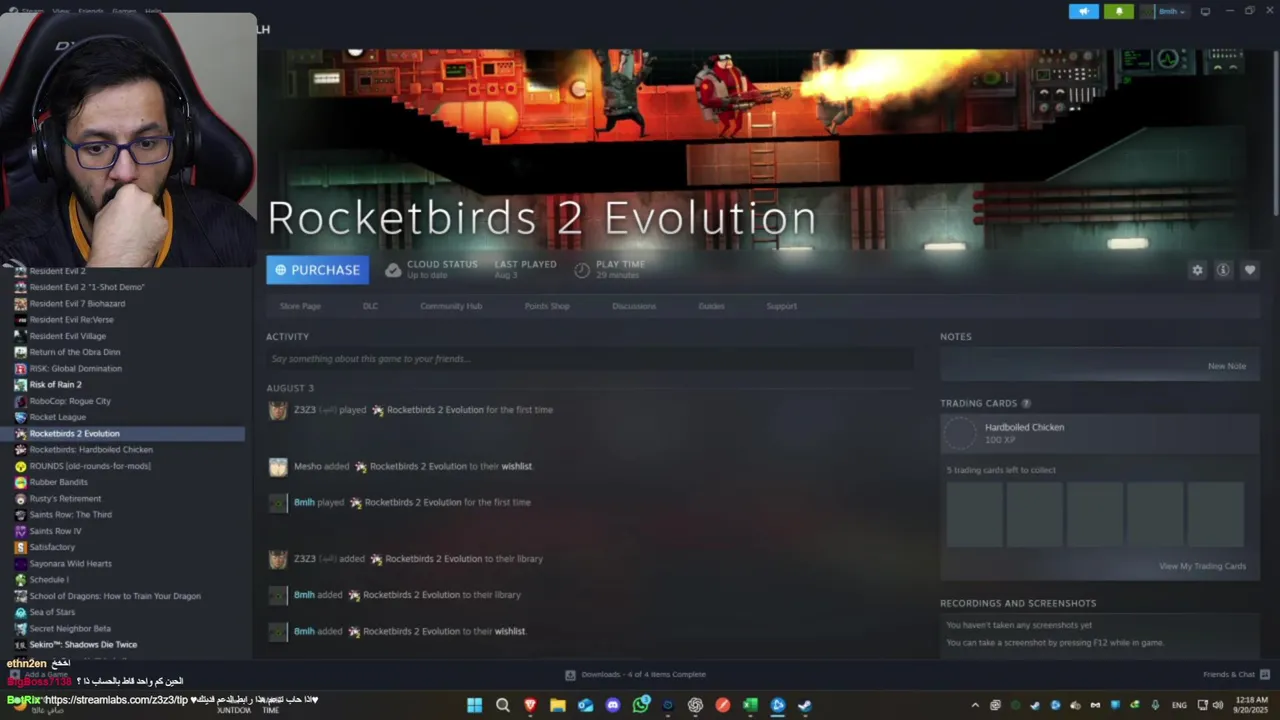Click wishlist link in Mesho's activity
The width and height of the screenshot is (1280, 720).
click(x=517, y=466)
